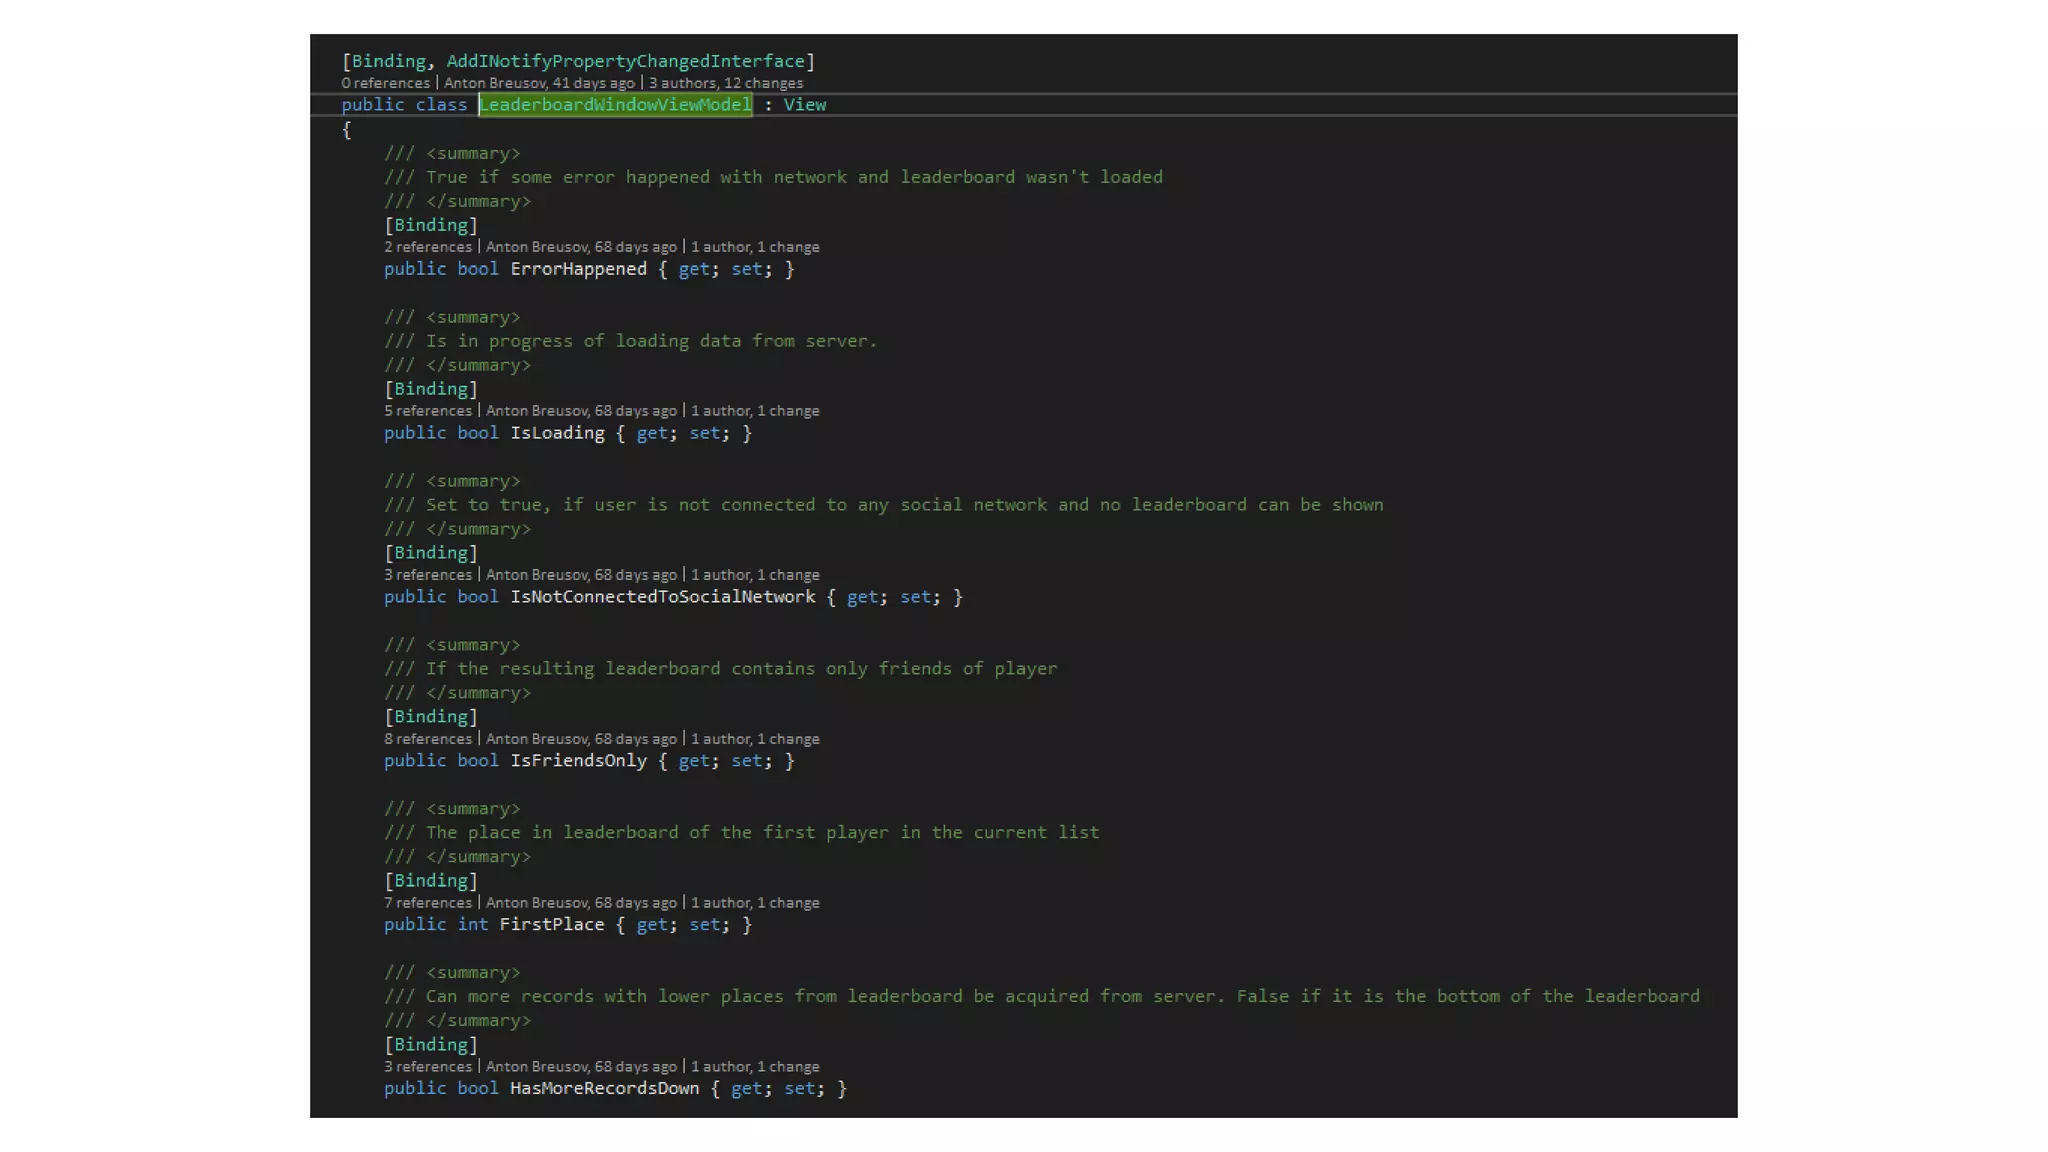
Task: Open the '7 references' link above FirstPlace
Action: coord(428,903)
